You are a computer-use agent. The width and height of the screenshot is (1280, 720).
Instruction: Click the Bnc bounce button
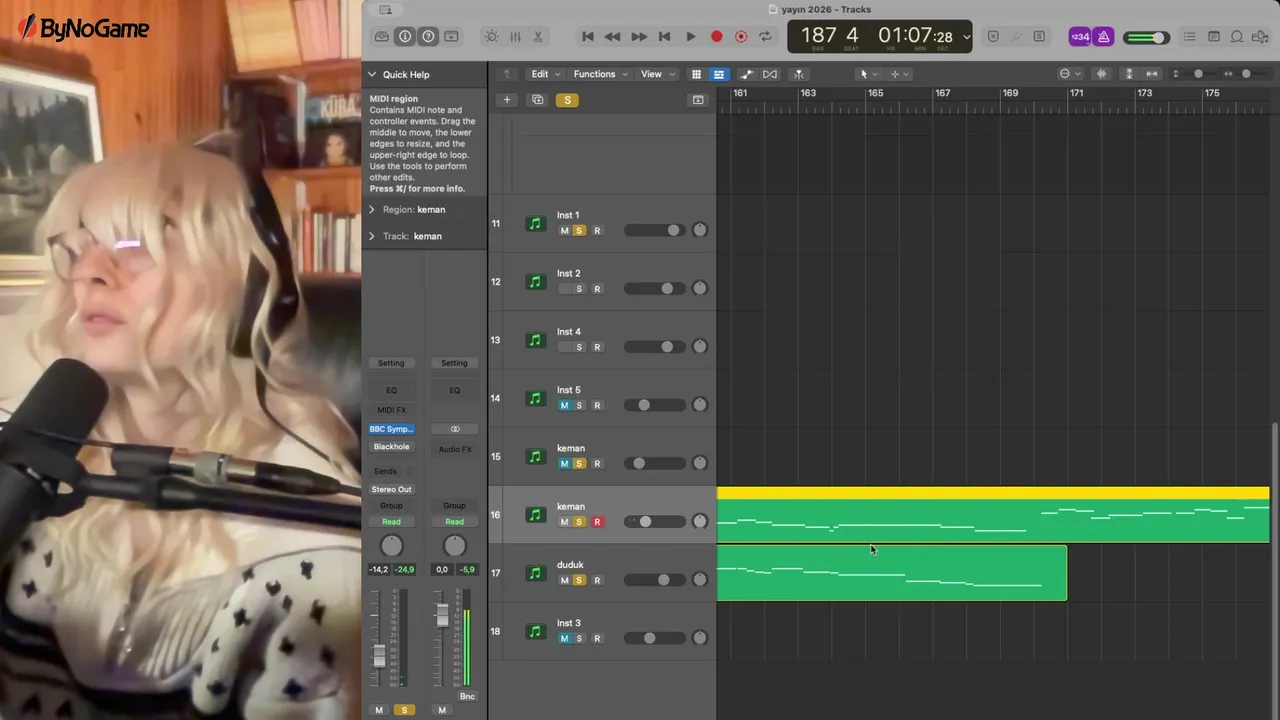coord(467,696)
